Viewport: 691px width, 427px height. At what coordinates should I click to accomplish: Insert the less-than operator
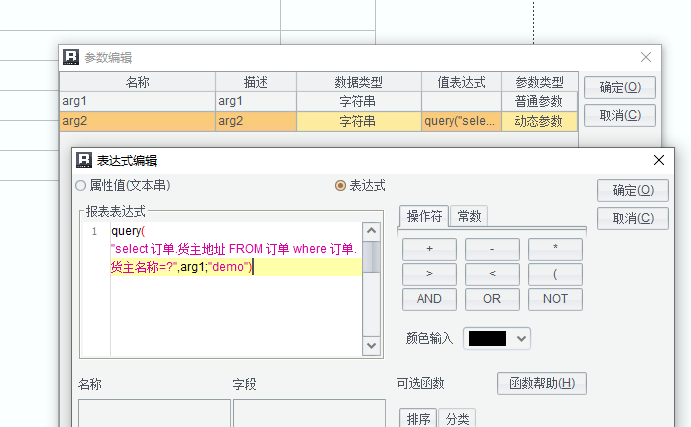492,274
